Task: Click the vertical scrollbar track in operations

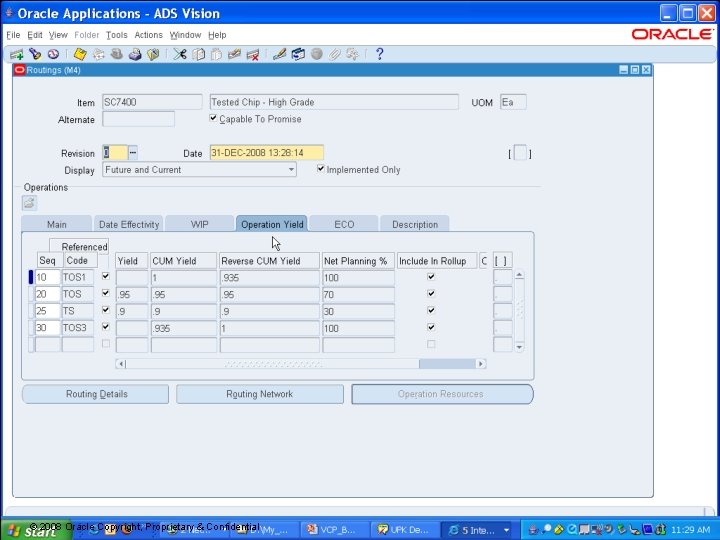Action: click(x=519, y=311)
